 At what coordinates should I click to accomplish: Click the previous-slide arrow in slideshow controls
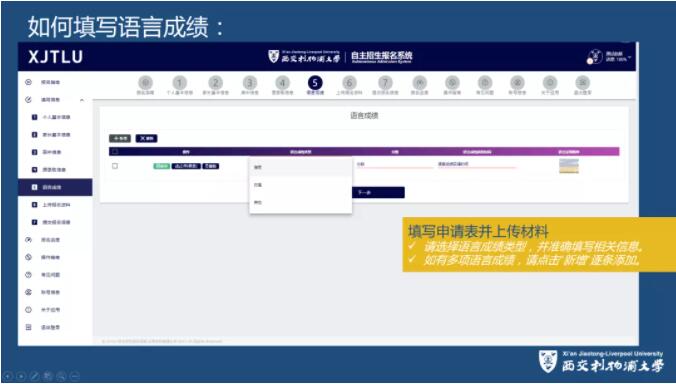tap(8, 376)
